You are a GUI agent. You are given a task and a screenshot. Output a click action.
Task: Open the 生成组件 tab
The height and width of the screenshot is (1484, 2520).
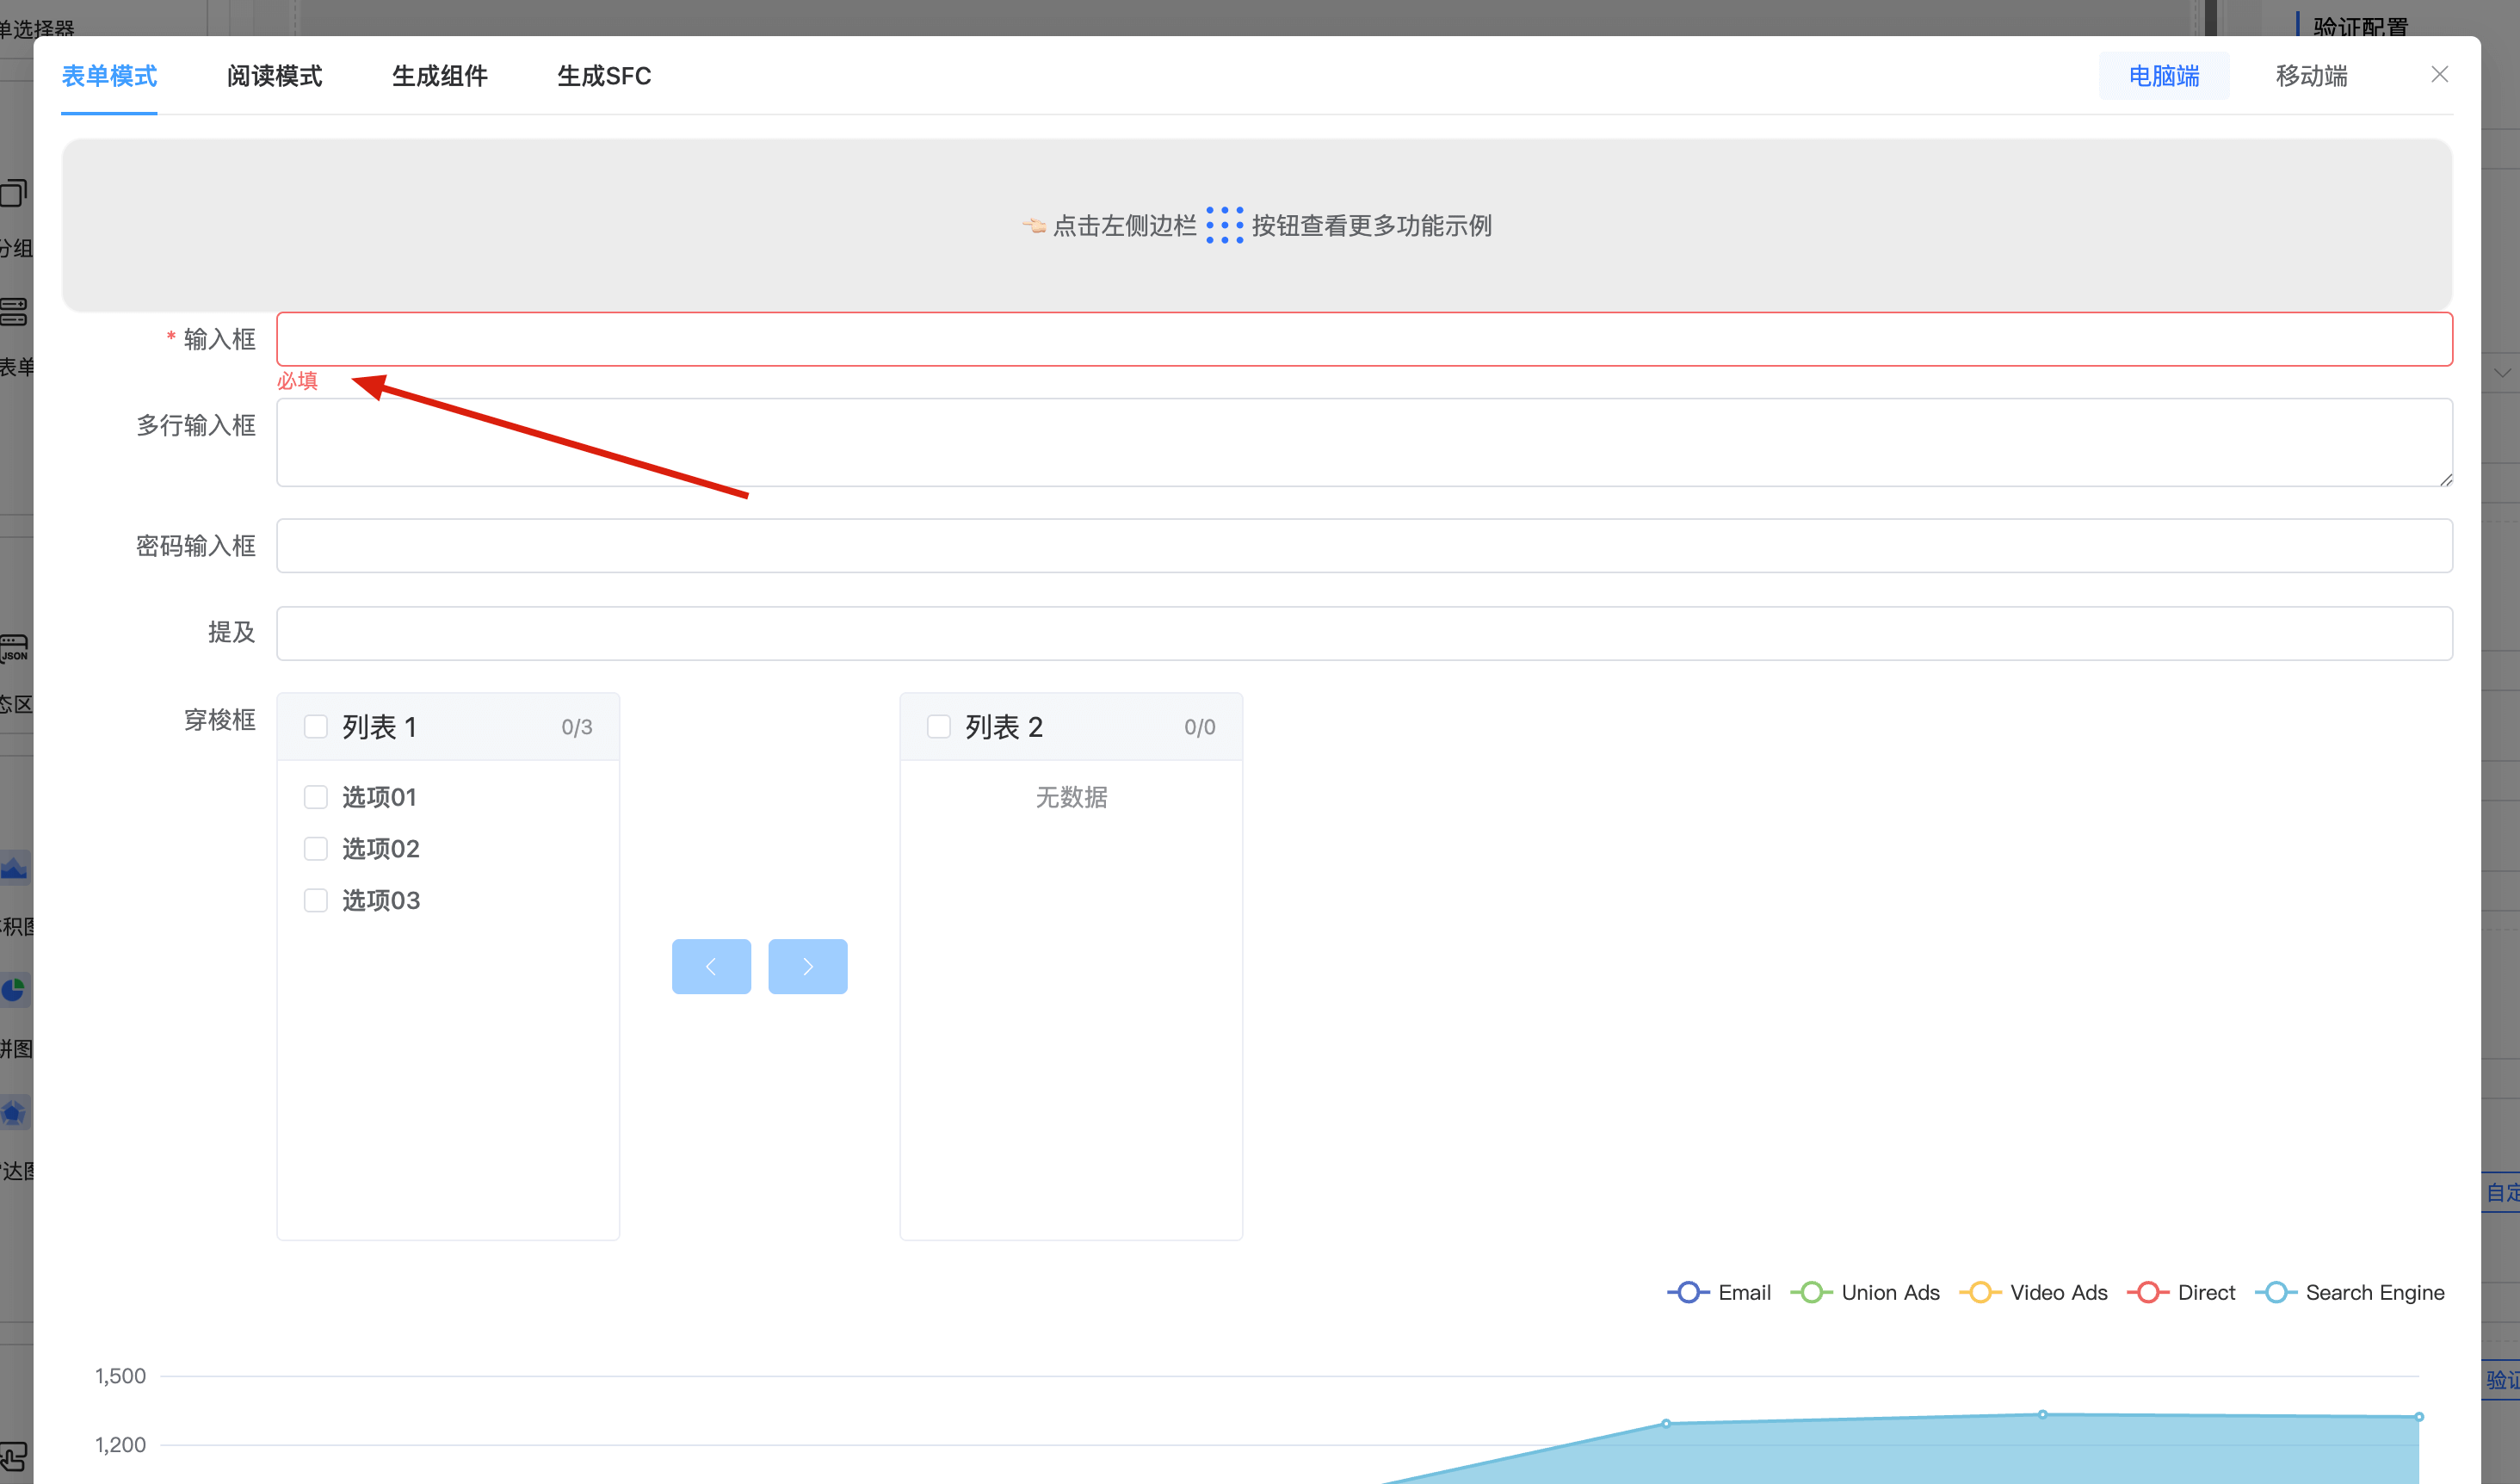[x=439, y=76]
